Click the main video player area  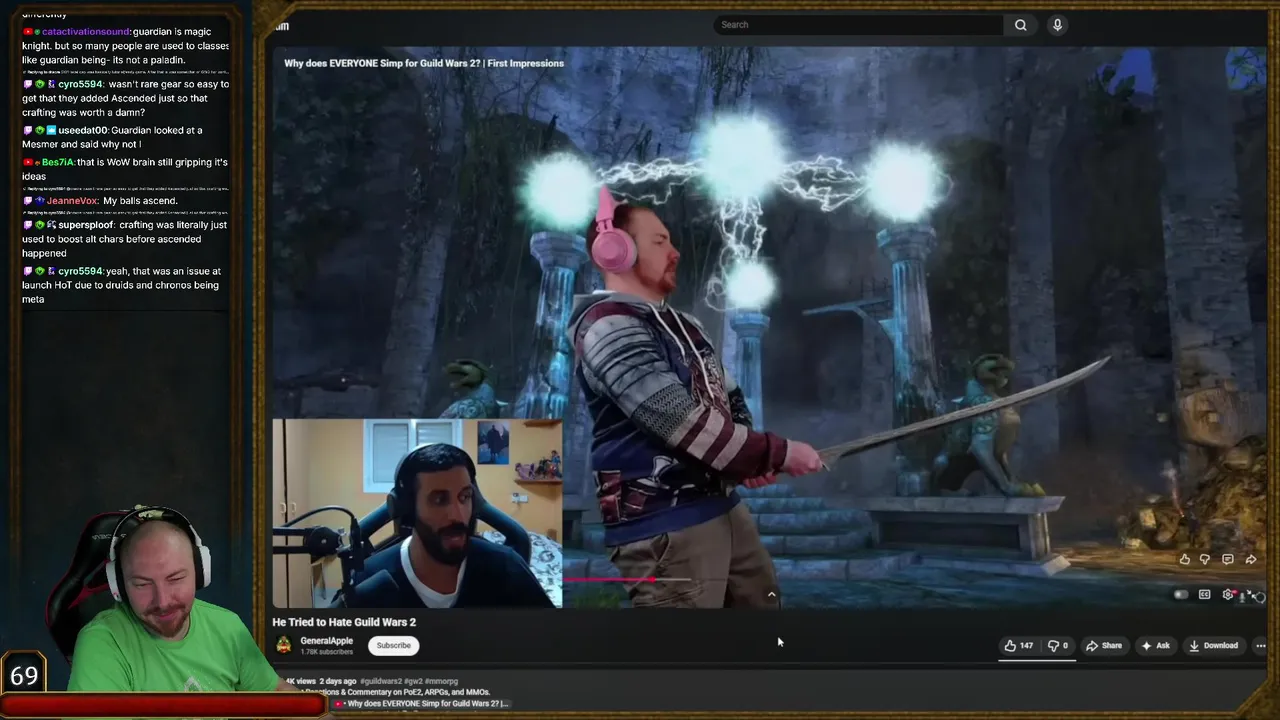pyautogui.click(x=768, y=327)
